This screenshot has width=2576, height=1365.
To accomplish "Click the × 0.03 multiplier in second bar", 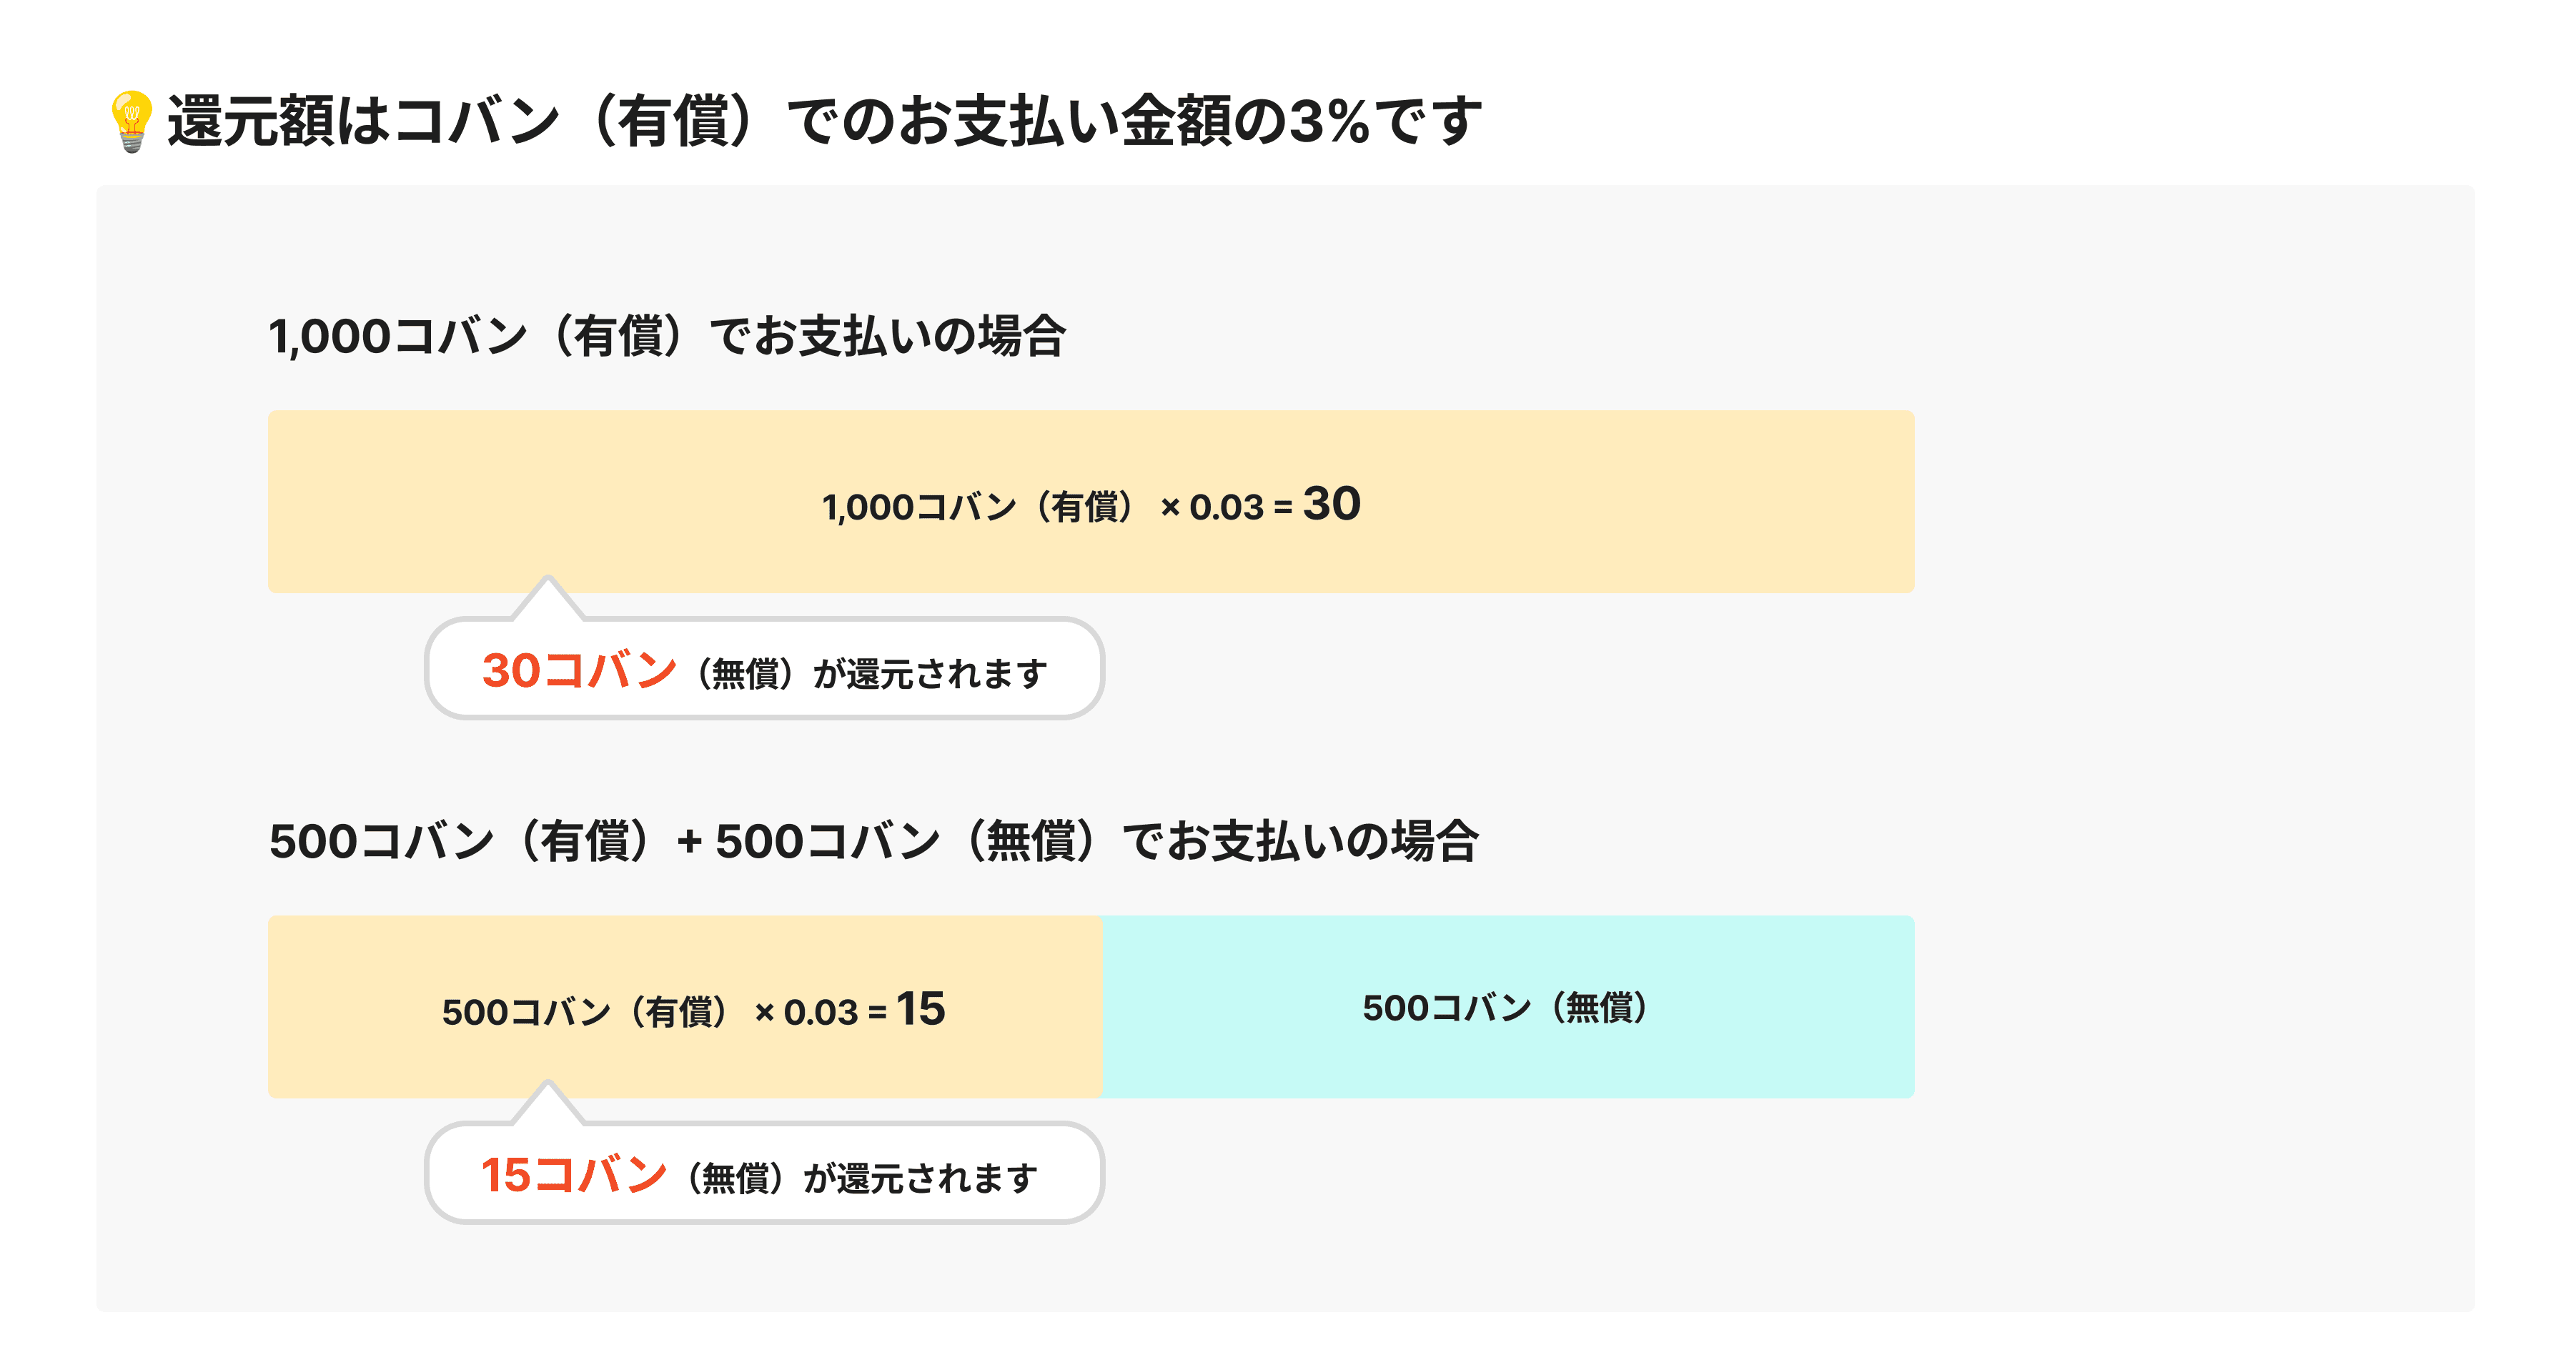I will (806, 1012).
